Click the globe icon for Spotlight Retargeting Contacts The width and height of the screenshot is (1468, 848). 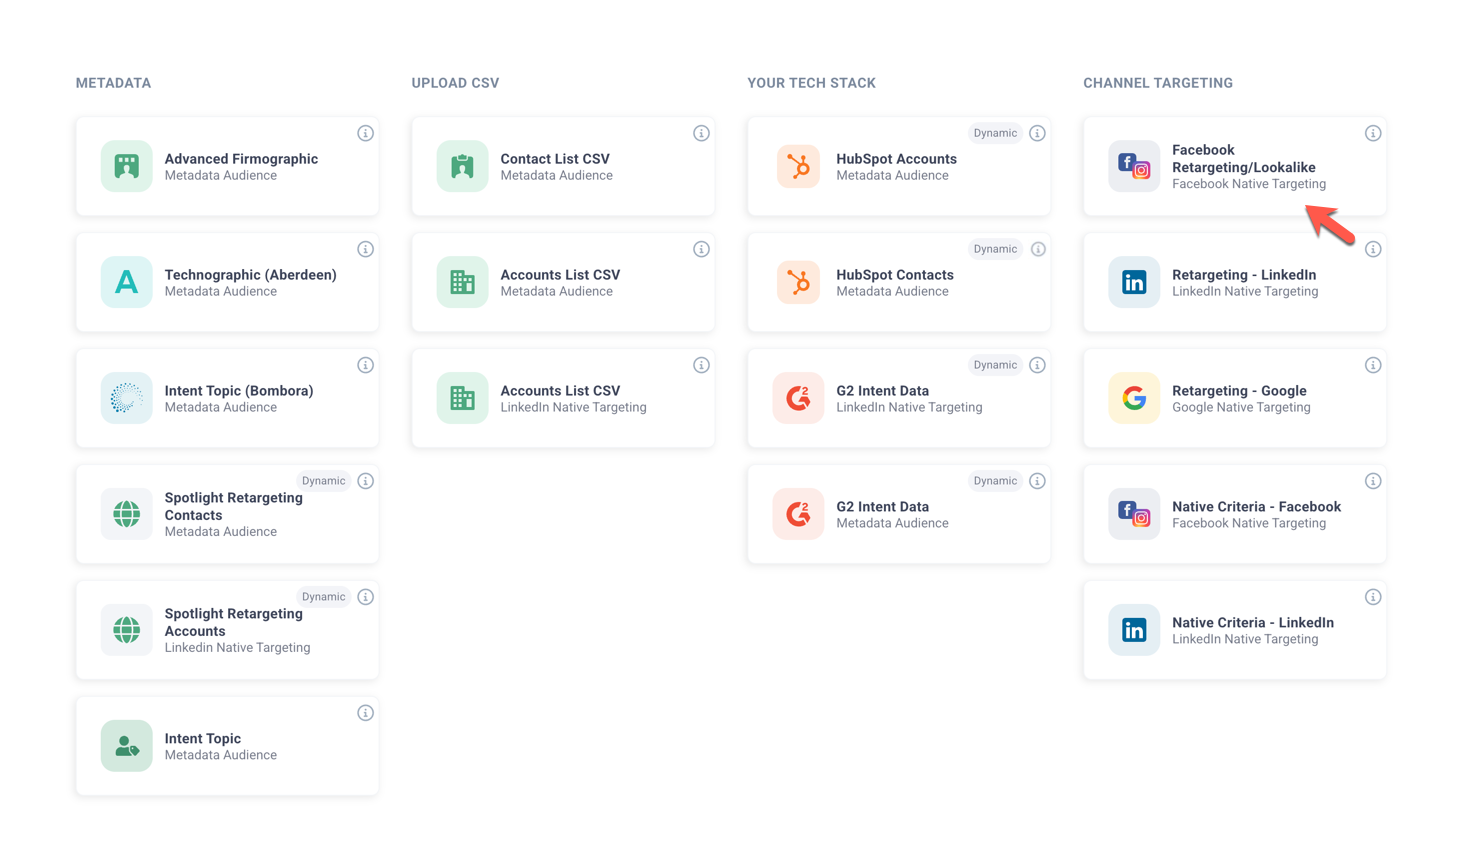[126, 514]
